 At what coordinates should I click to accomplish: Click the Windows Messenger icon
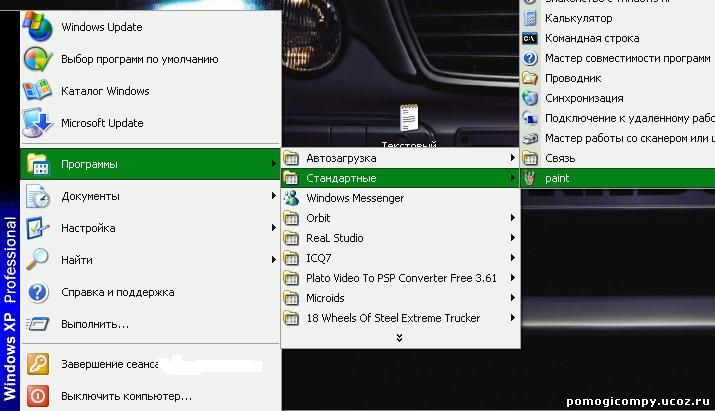point(291,198)
